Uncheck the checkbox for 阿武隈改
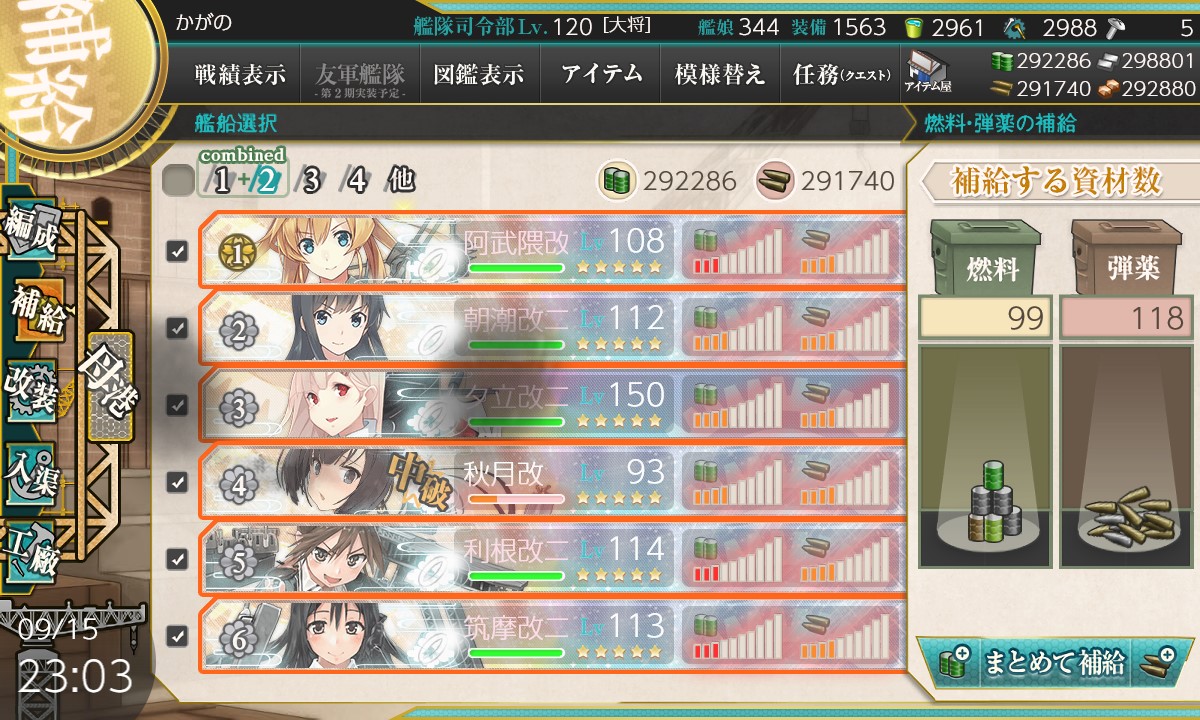 point(177,251)
